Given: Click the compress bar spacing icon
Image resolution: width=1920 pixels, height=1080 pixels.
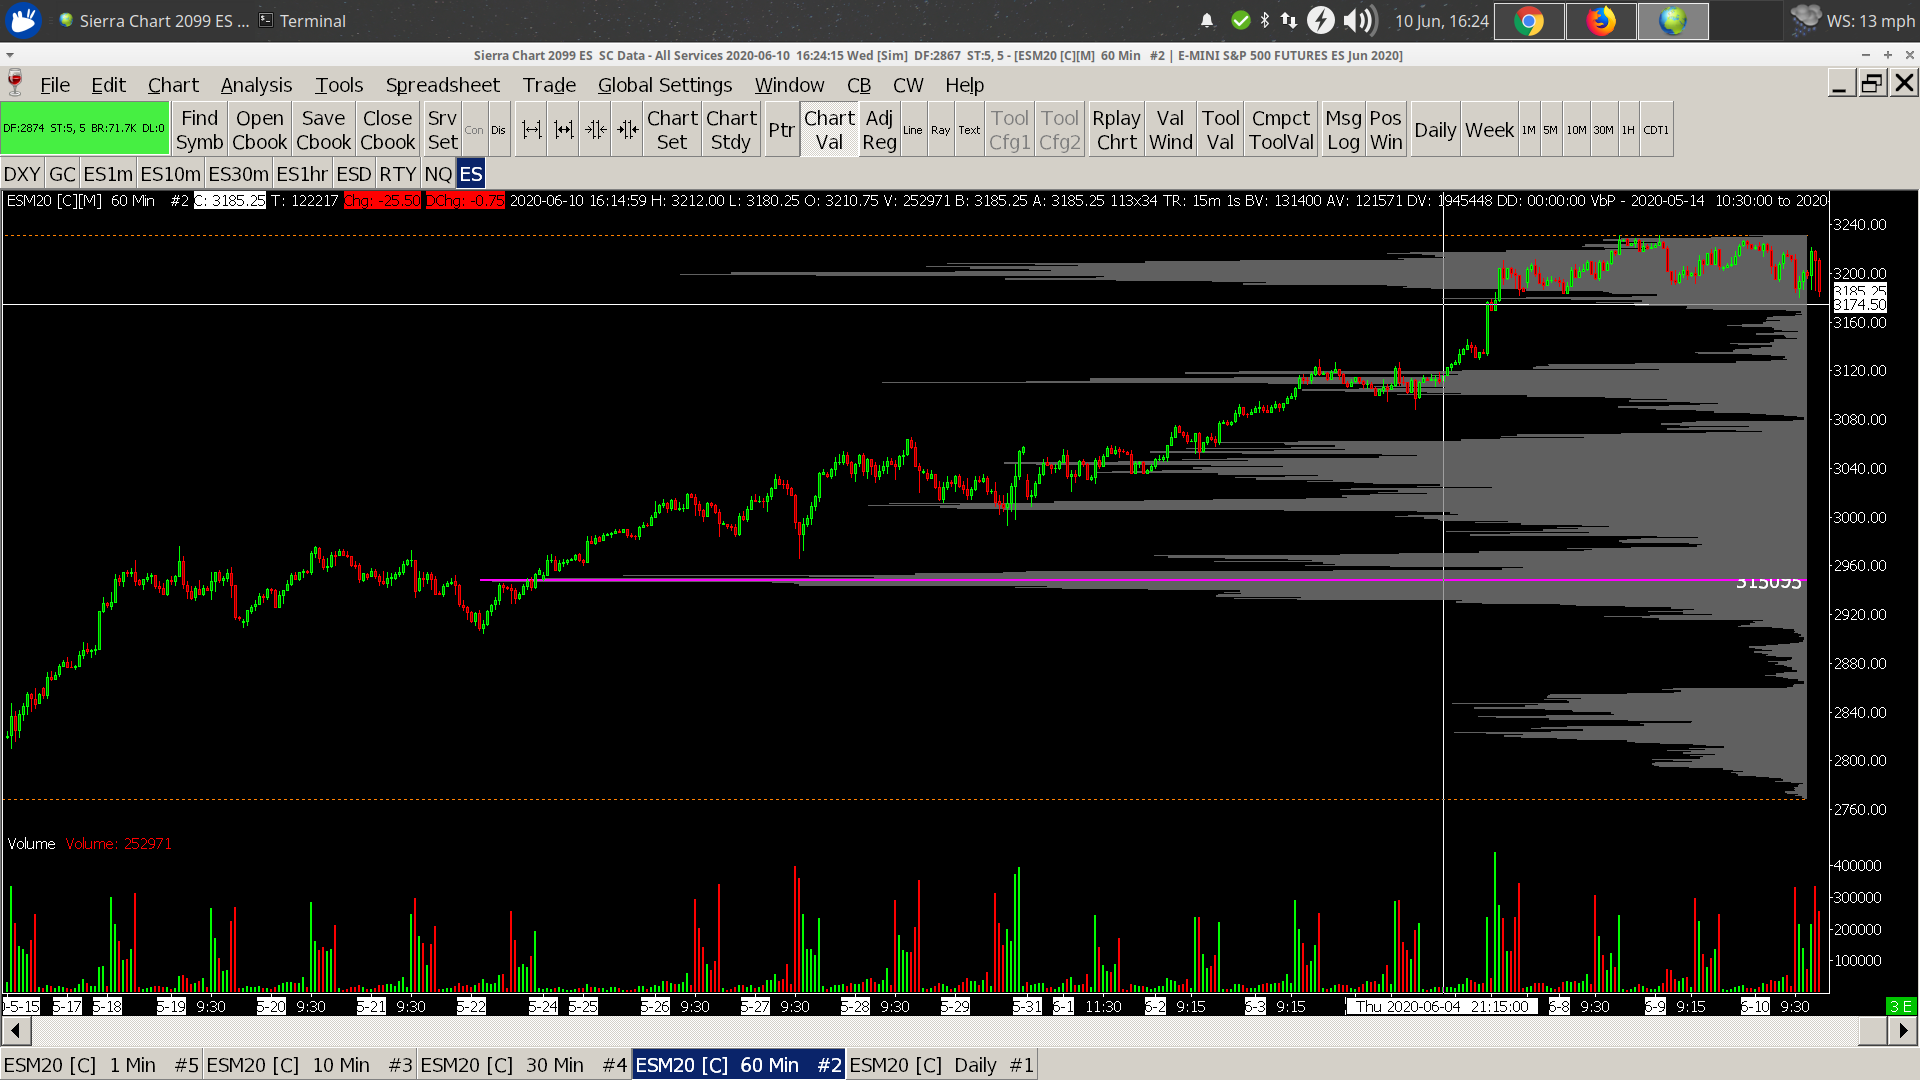Looking at the screenshot, I should point(596,130).
